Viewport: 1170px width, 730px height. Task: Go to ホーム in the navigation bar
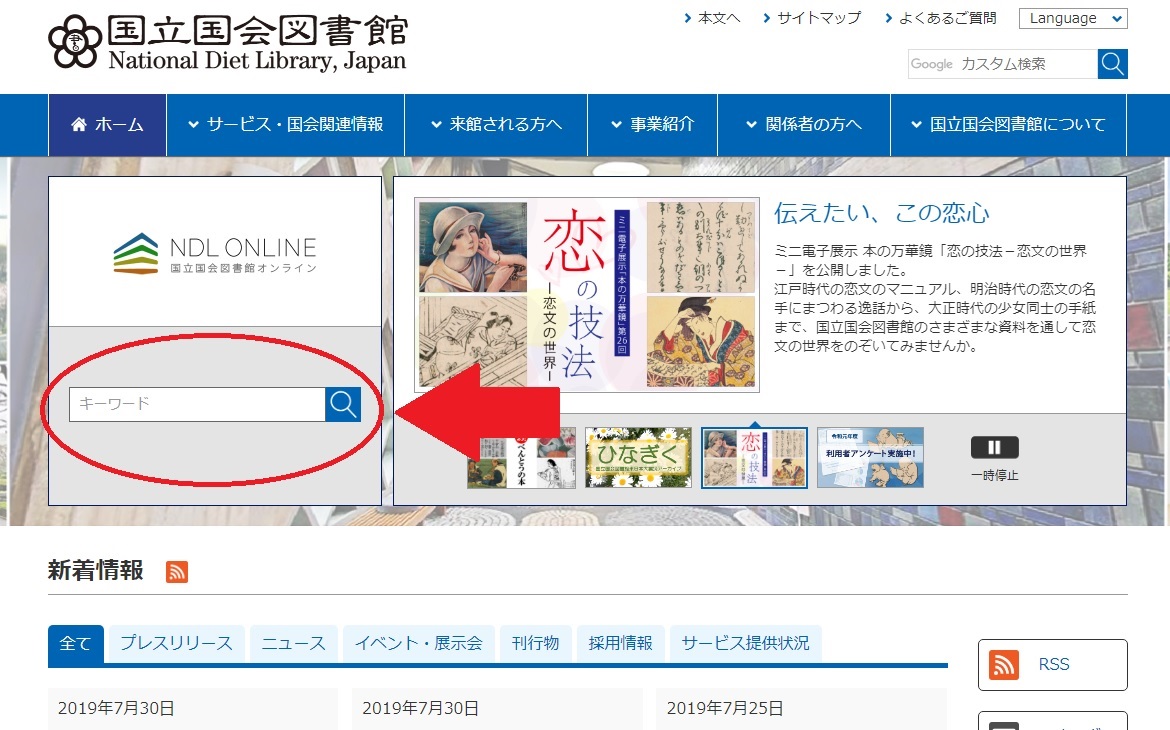pyautogui.click(x=107, y=125)
